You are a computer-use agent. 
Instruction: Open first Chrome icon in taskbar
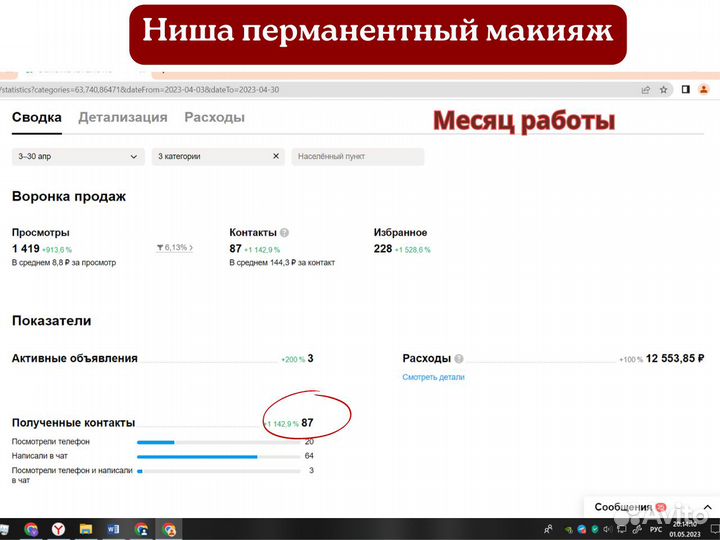pyautogui.click(x=31, y=529)
